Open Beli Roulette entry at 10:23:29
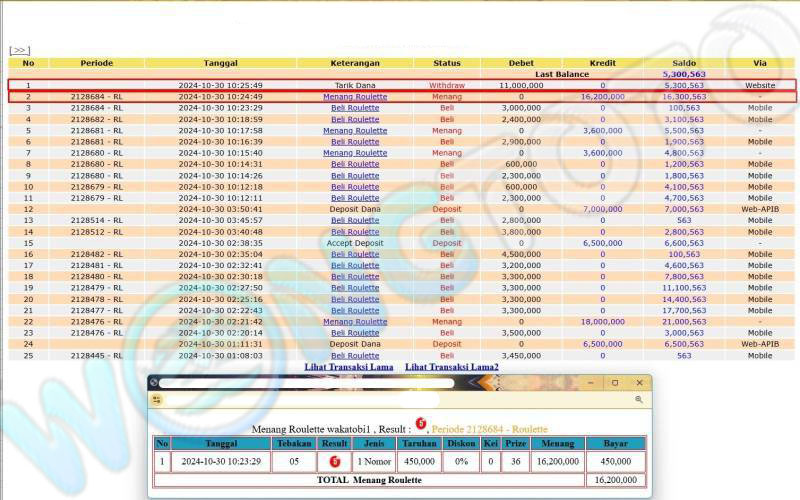The image size is (800, 500). point(355,108)
